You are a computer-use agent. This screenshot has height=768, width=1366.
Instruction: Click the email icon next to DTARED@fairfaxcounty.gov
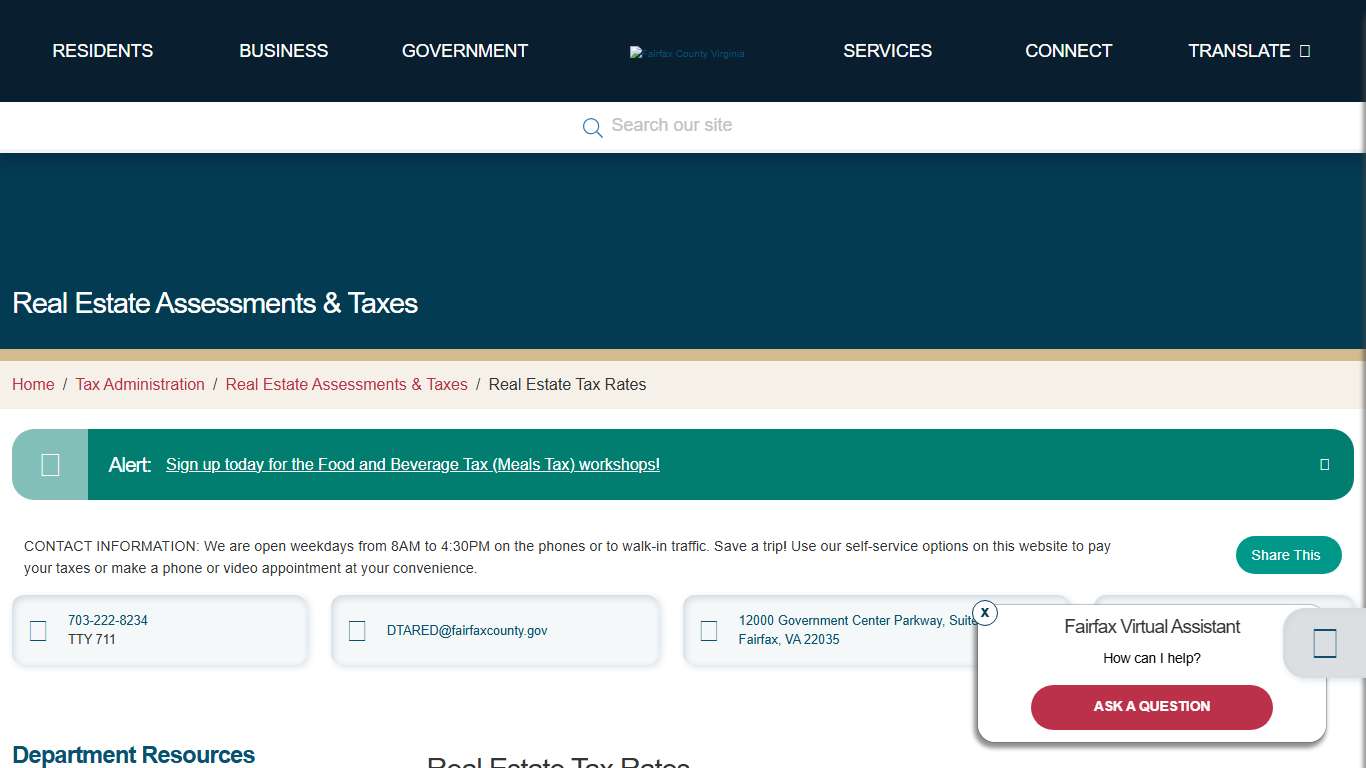click(357, 630)
